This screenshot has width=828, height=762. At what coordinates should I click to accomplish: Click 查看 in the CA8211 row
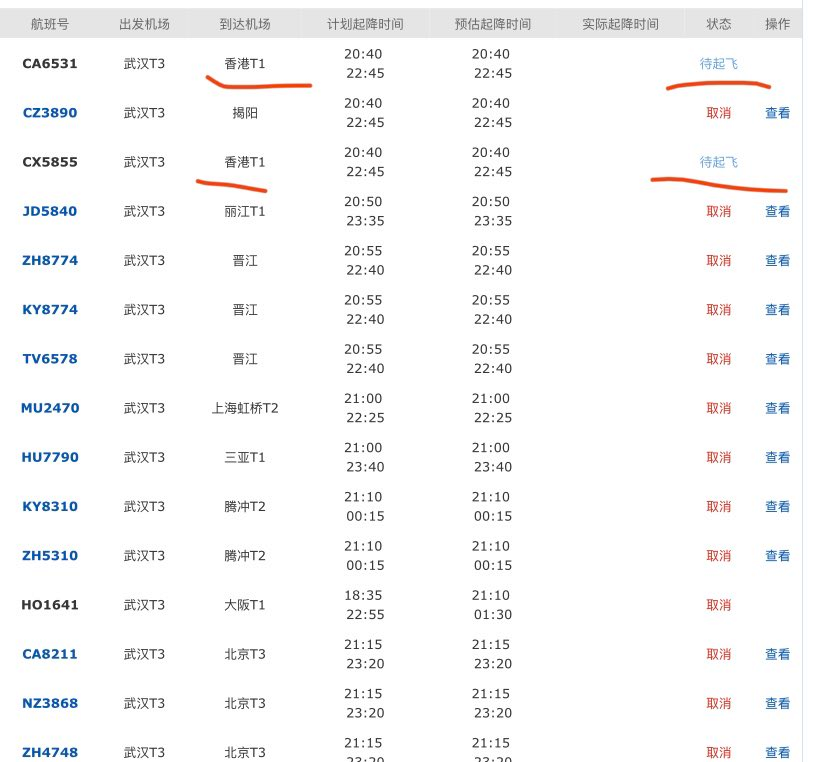pos(777,654)
